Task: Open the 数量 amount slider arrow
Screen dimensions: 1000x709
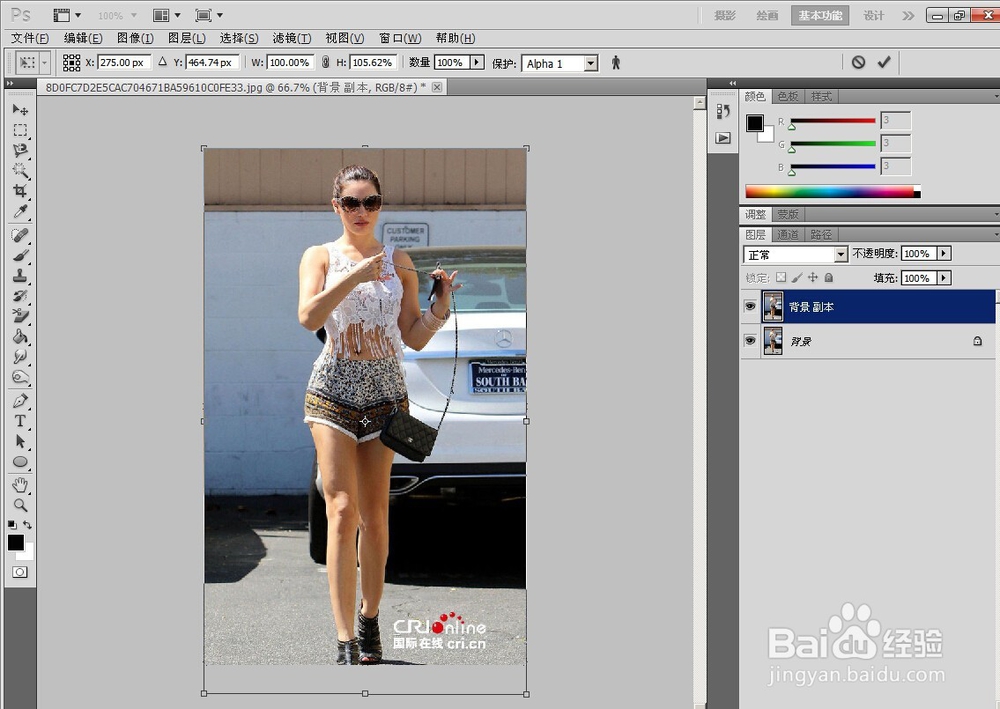Action: click(477, 62)
